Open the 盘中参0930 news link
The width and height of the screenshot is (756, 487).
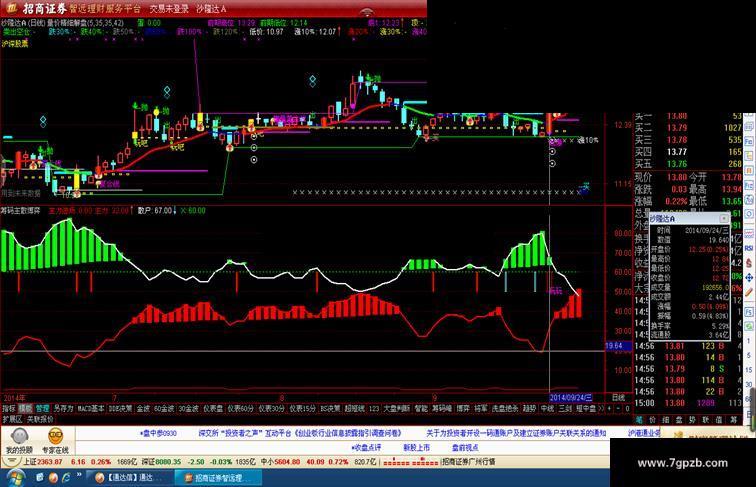point(158,433)
